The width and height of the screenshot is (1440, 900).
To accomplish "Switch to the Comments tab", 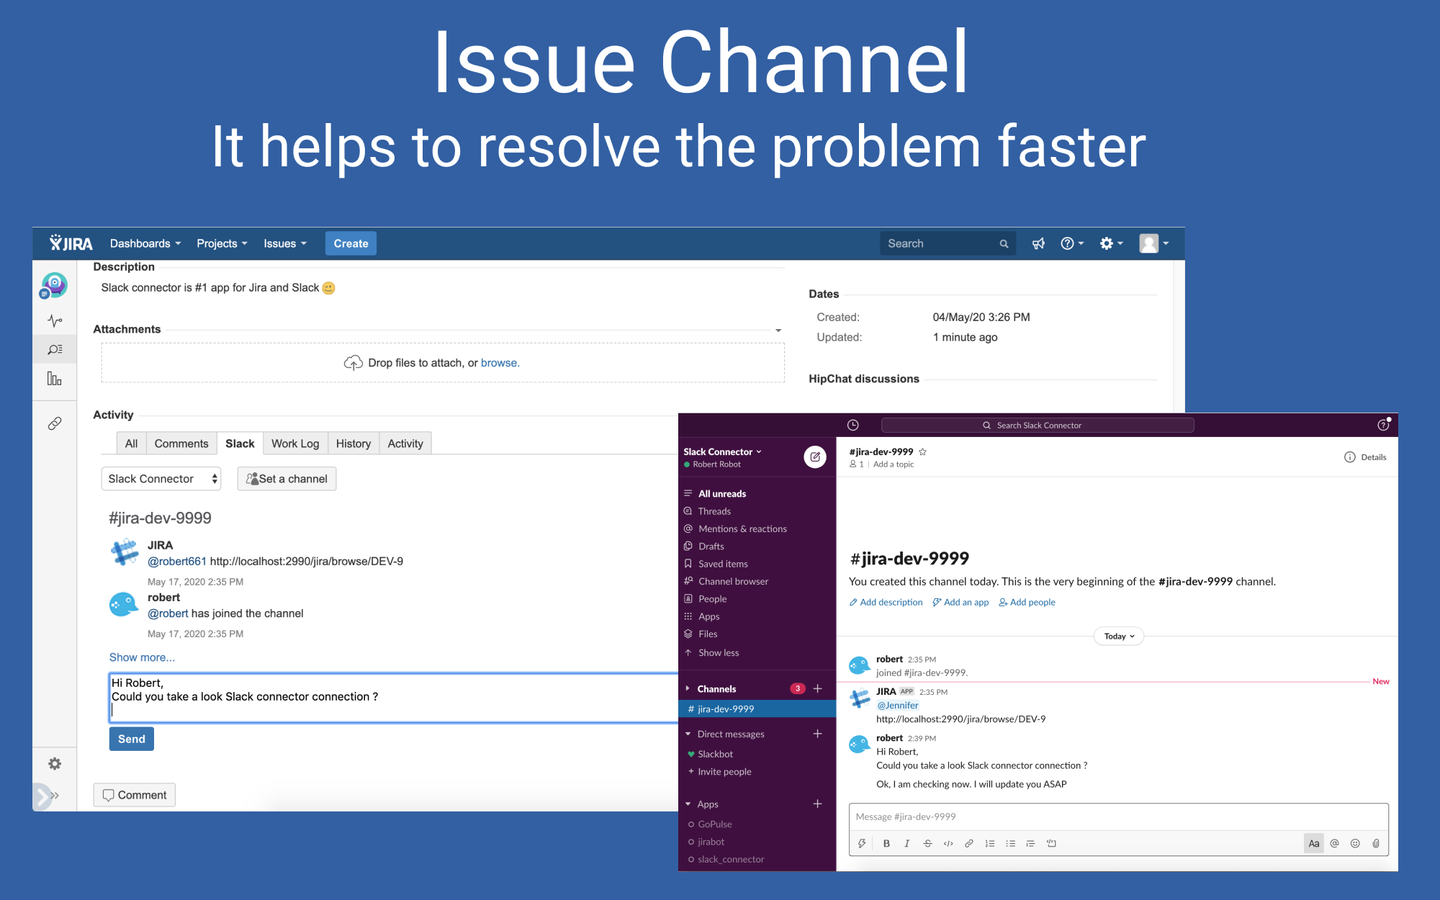I will (181, 443).
